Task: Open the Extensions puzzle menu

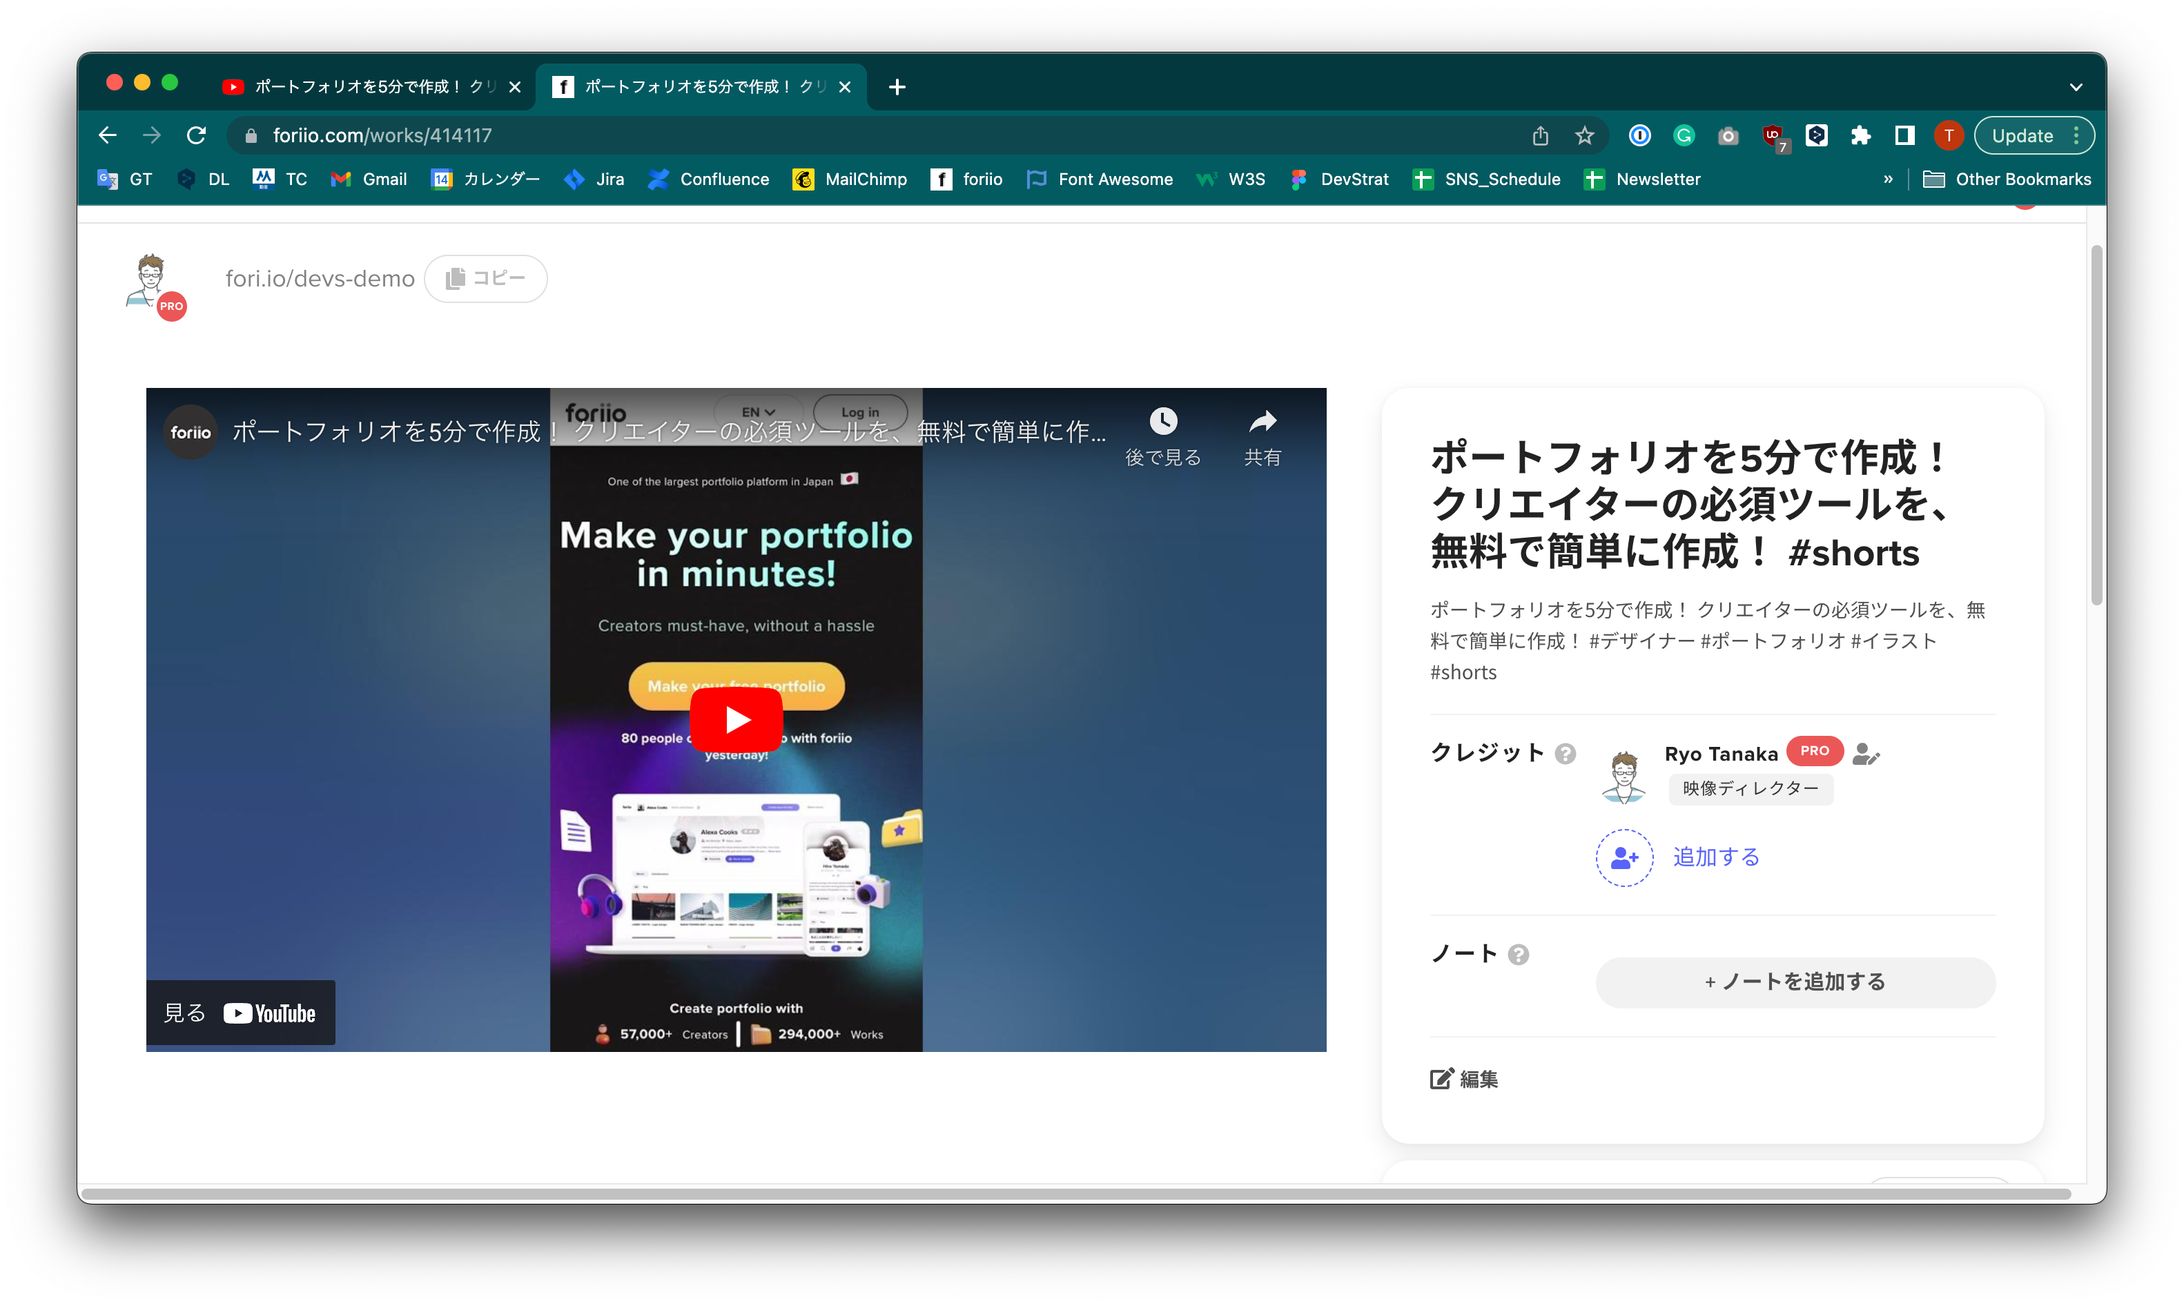Action: tap(1860, 135)
